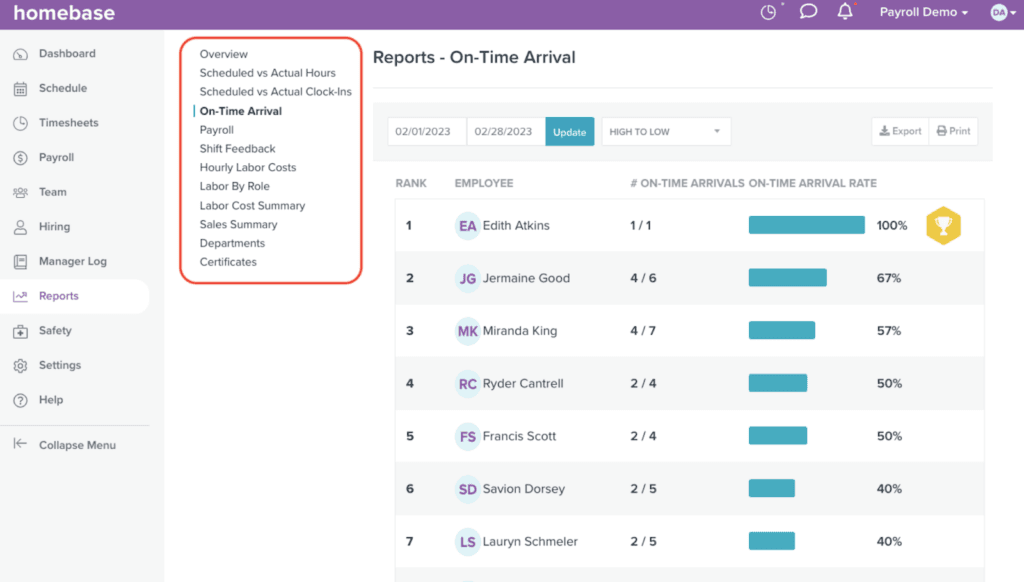Open notifications bell icon
The image size is (1024, 582).
tap(845, 12)
